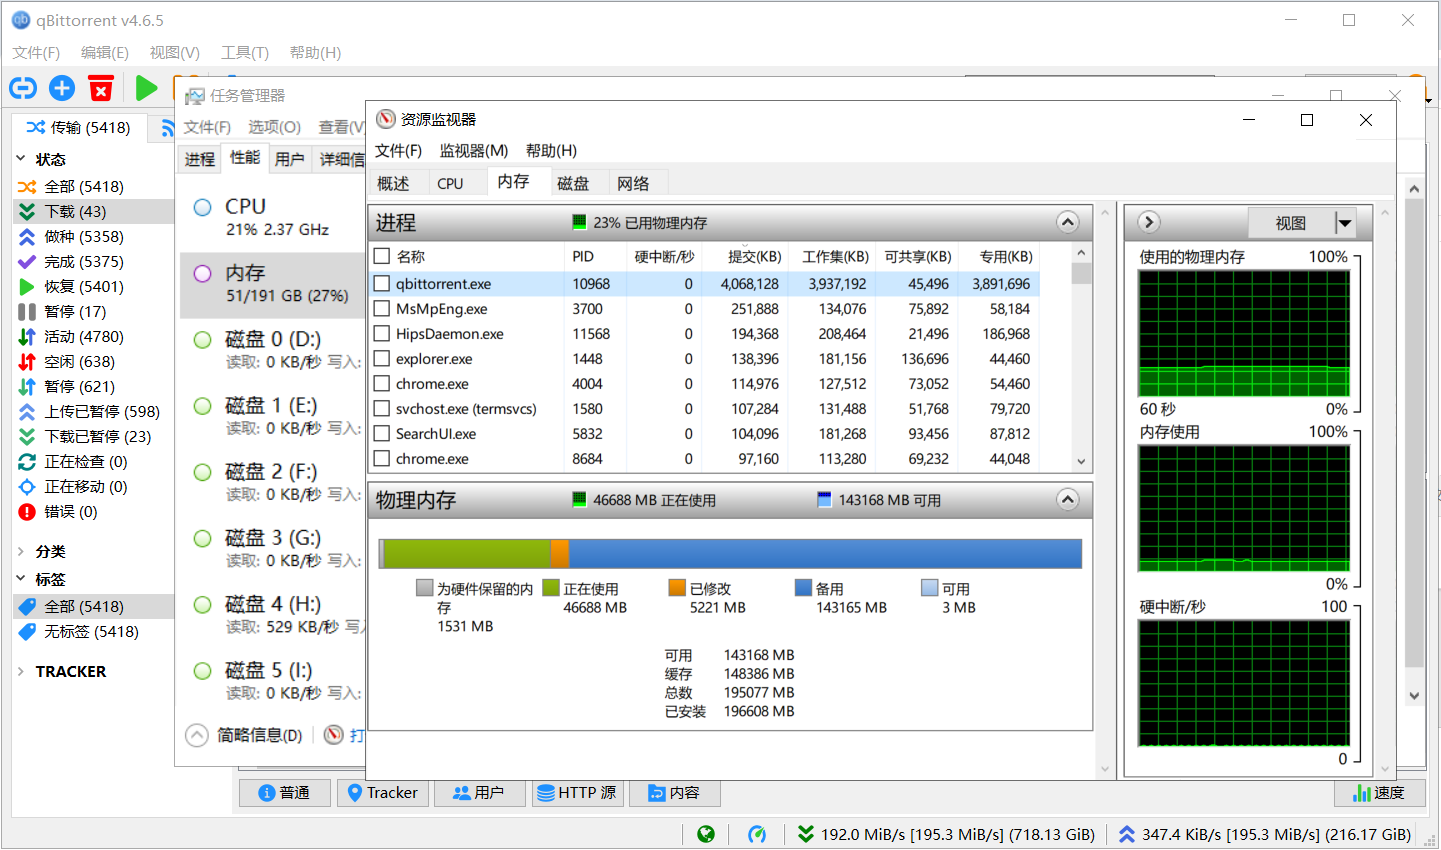Screen dimensions: 1441x850
Task: Select 上传已暂停 (598) filter
Action: (93, 411)
